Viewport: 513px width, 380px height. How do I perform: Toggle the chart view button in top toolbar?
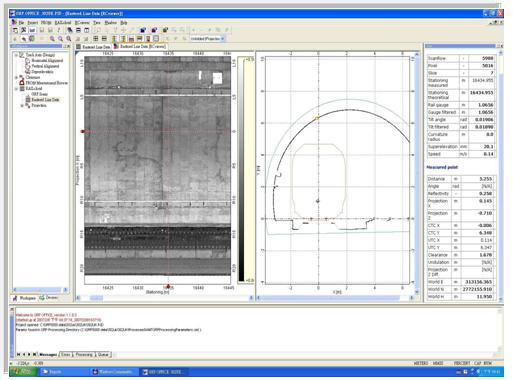tap(32, 30)
